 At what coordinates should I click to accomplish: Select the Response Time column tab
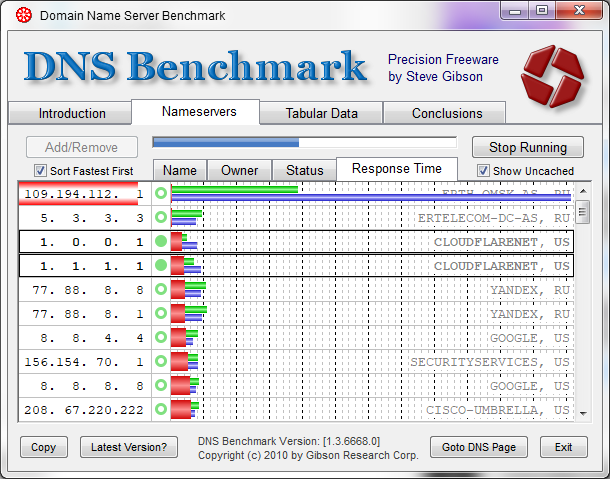397,169
